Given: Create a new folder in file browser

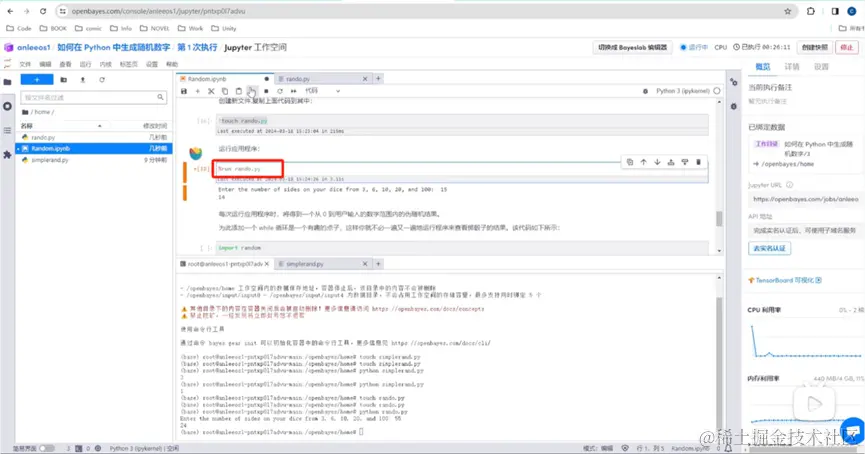Looking at the screenshot, I should 63,80.
